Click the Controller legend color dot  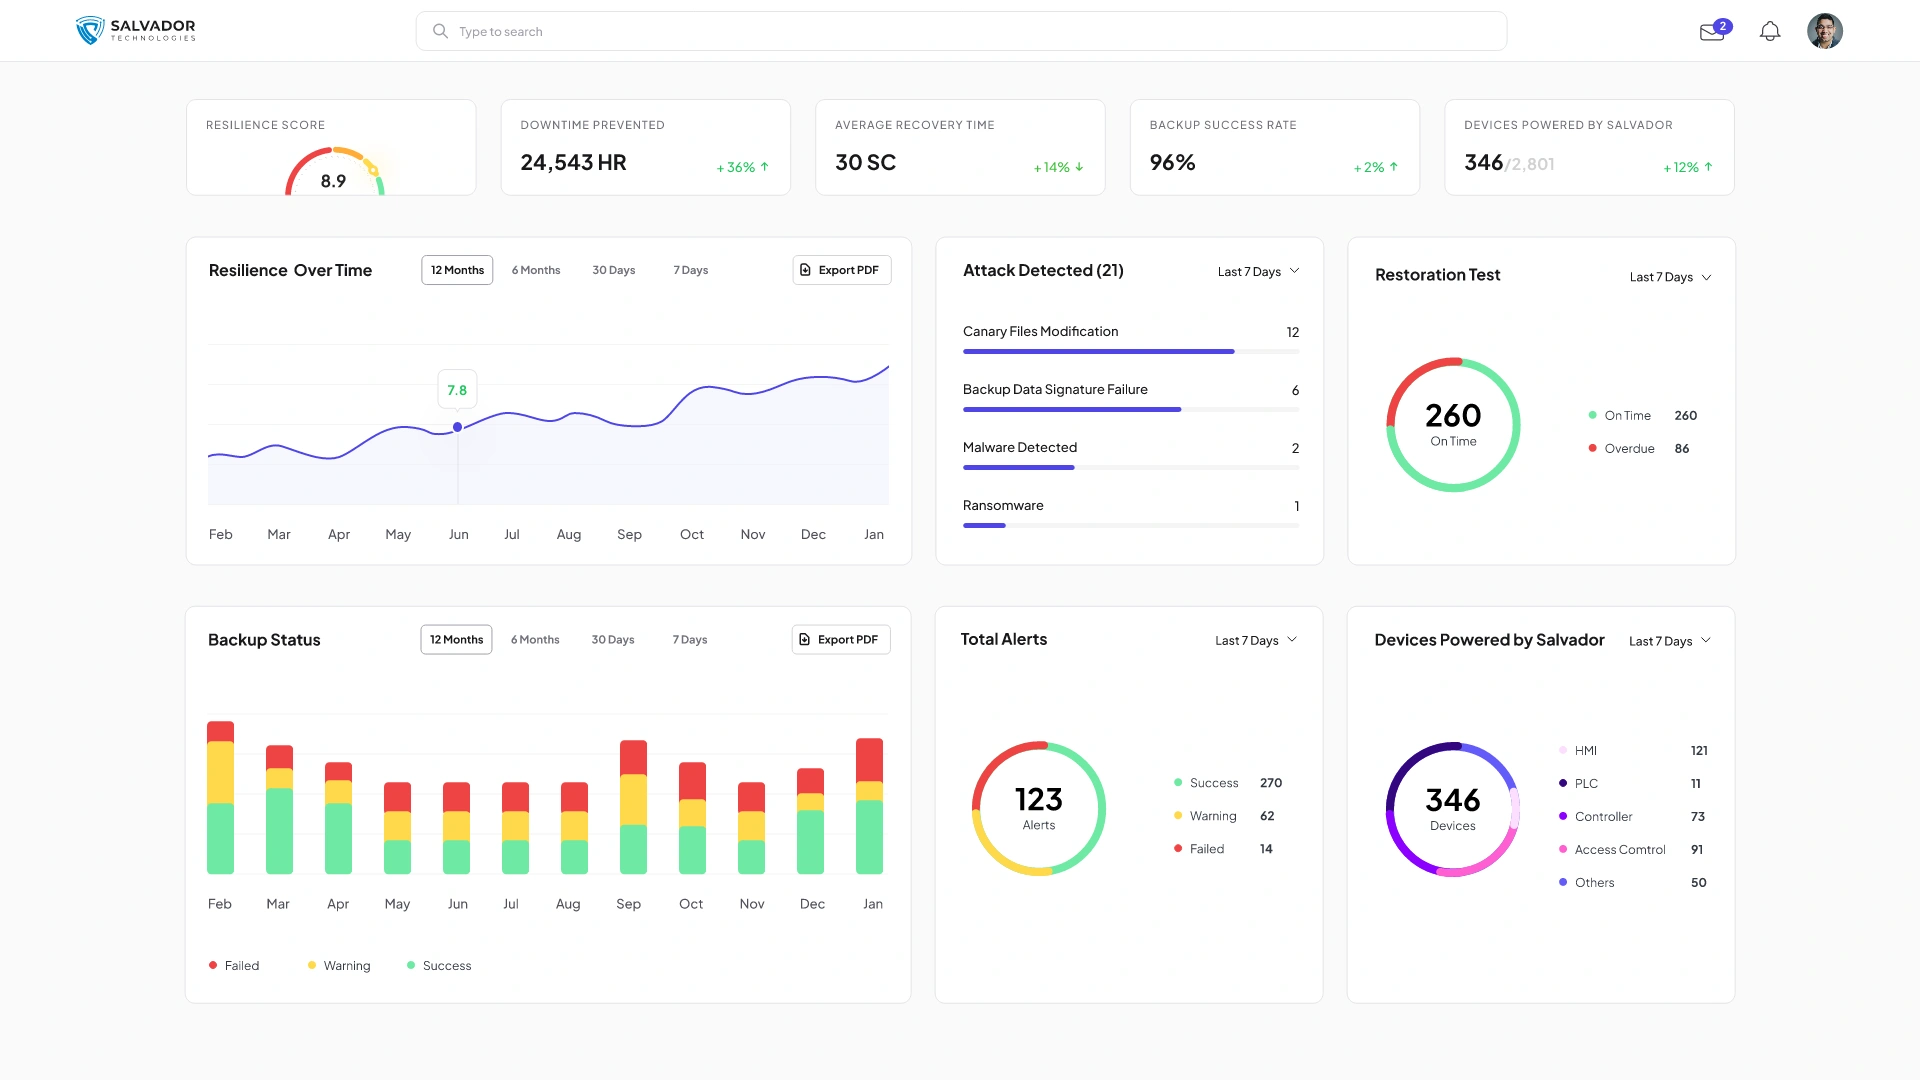pyautogui.click(x=1563, y=816)
